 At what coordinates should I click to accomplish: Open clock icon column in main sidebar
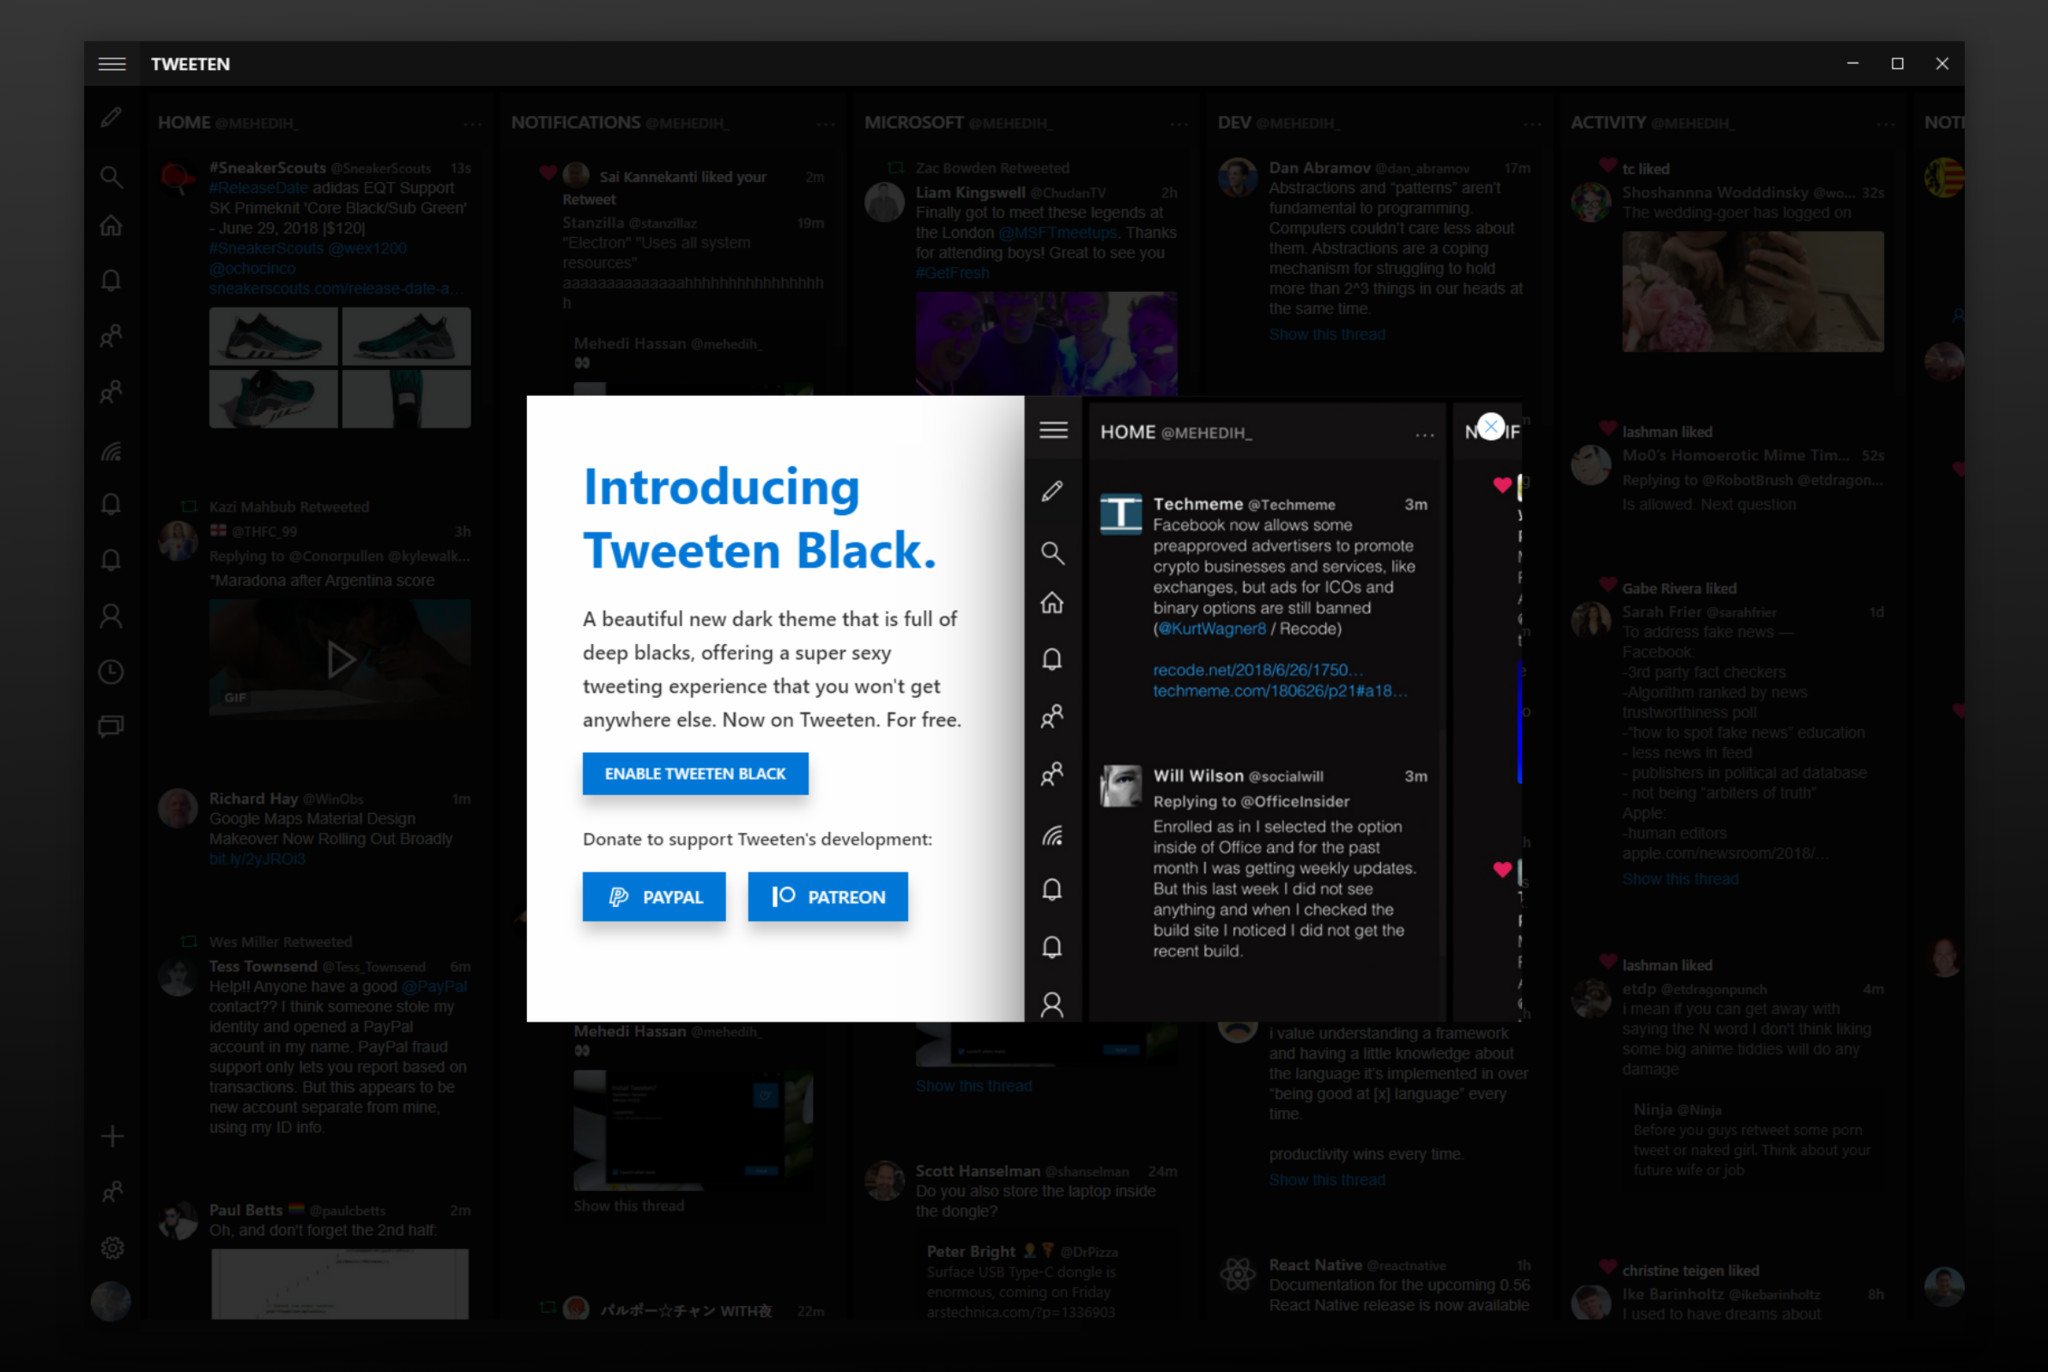click(111, 671)
